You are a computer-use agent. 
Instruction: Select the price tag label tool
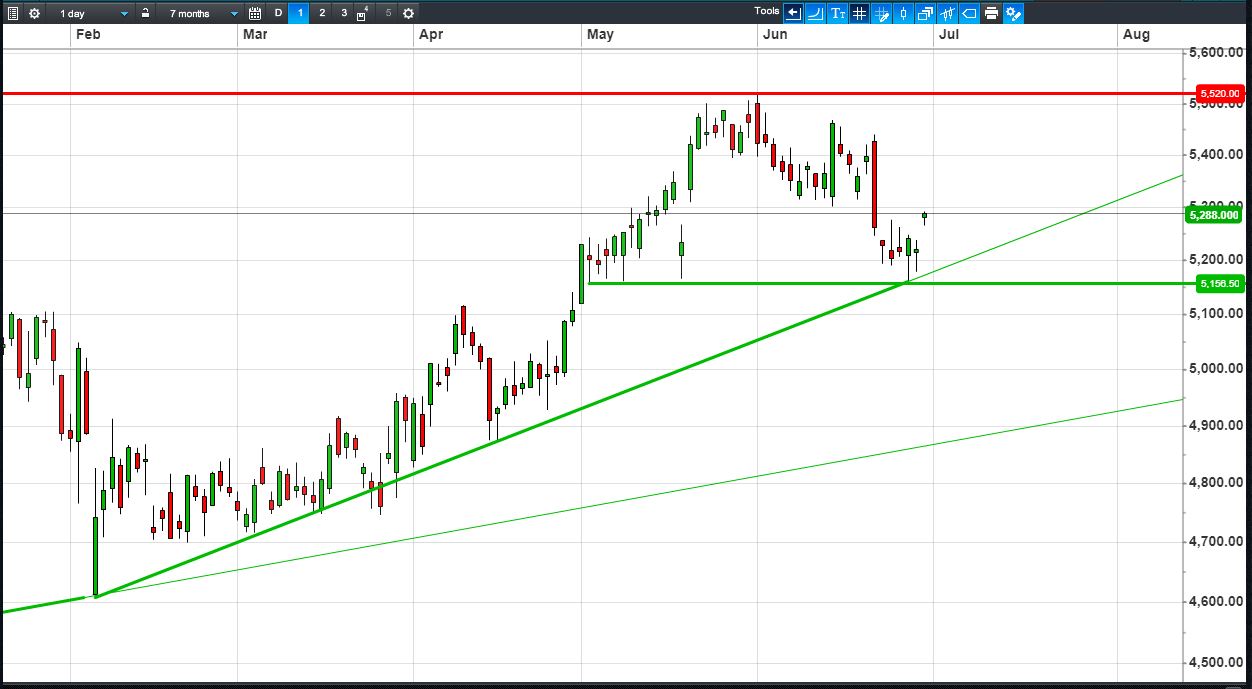[x=969, y=13]
